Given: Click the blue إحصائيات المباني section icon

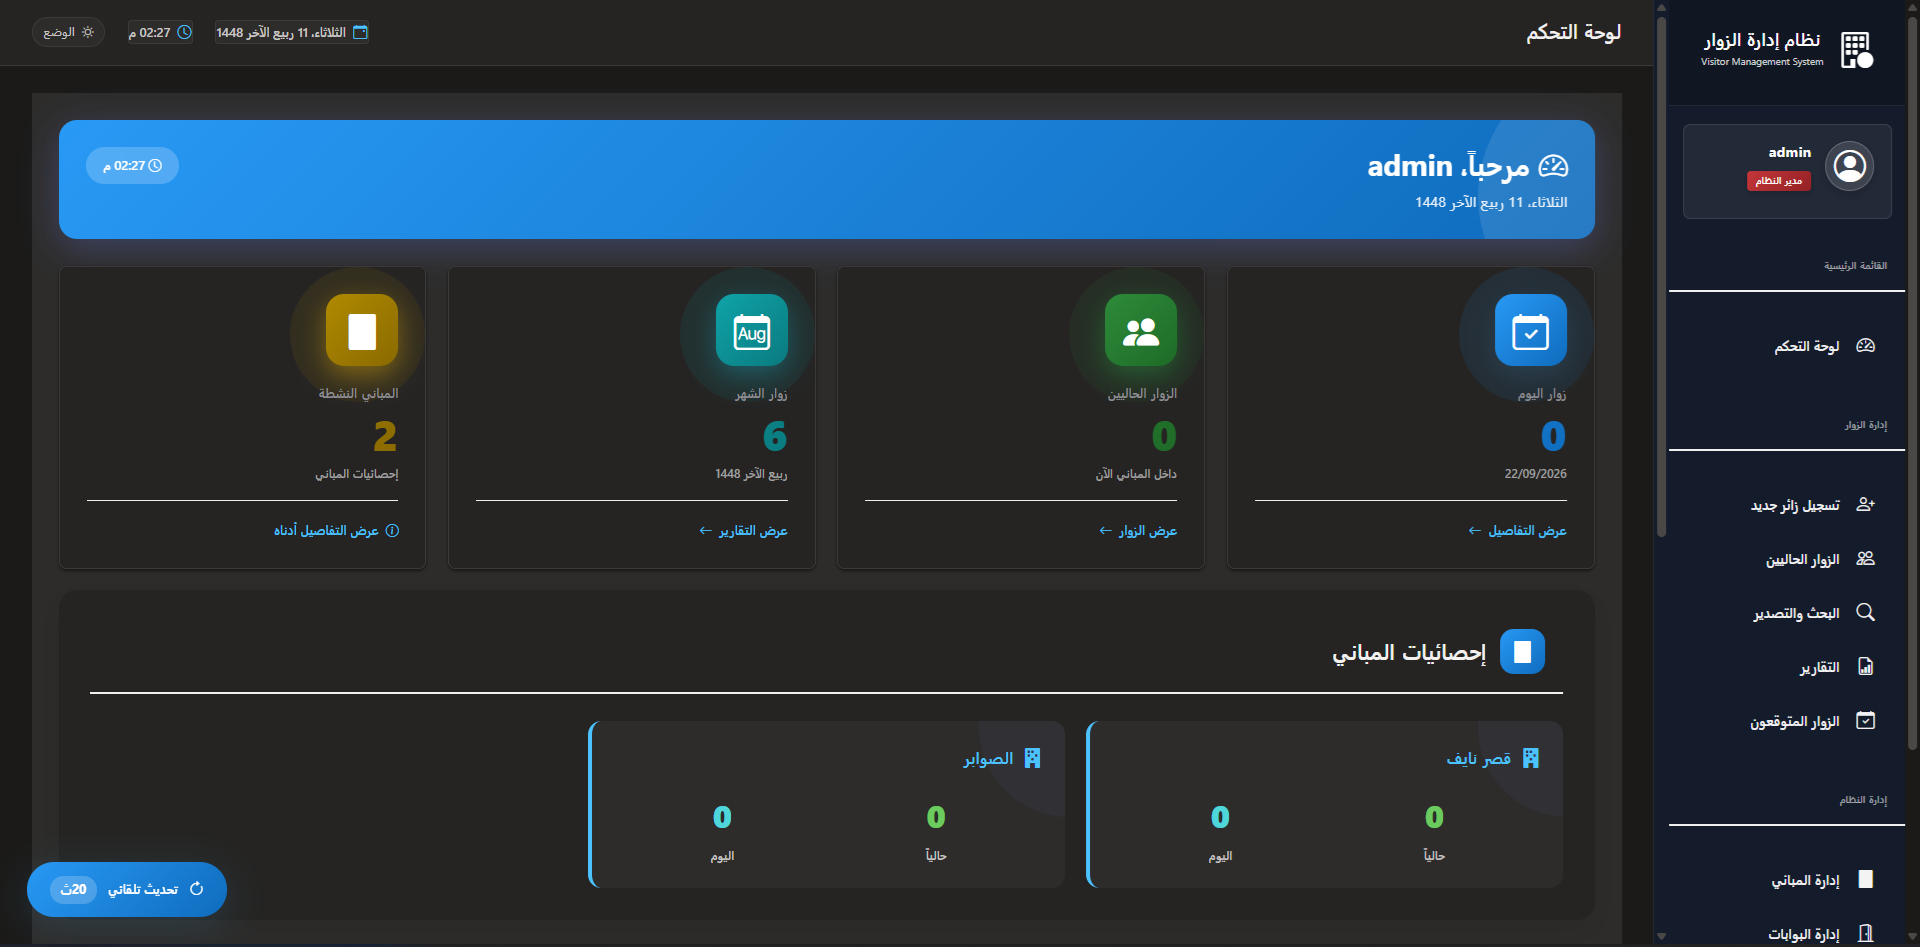Looking at the screenshot, I should coord(1522,652).
